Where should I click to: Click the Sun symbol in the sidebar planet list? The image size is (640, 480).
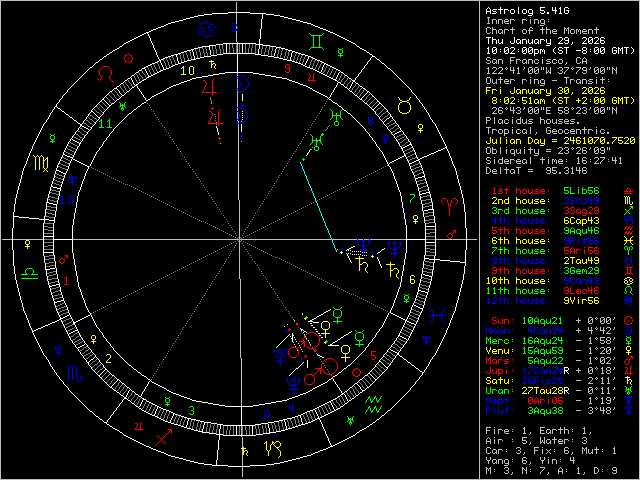tap(627, 320)
